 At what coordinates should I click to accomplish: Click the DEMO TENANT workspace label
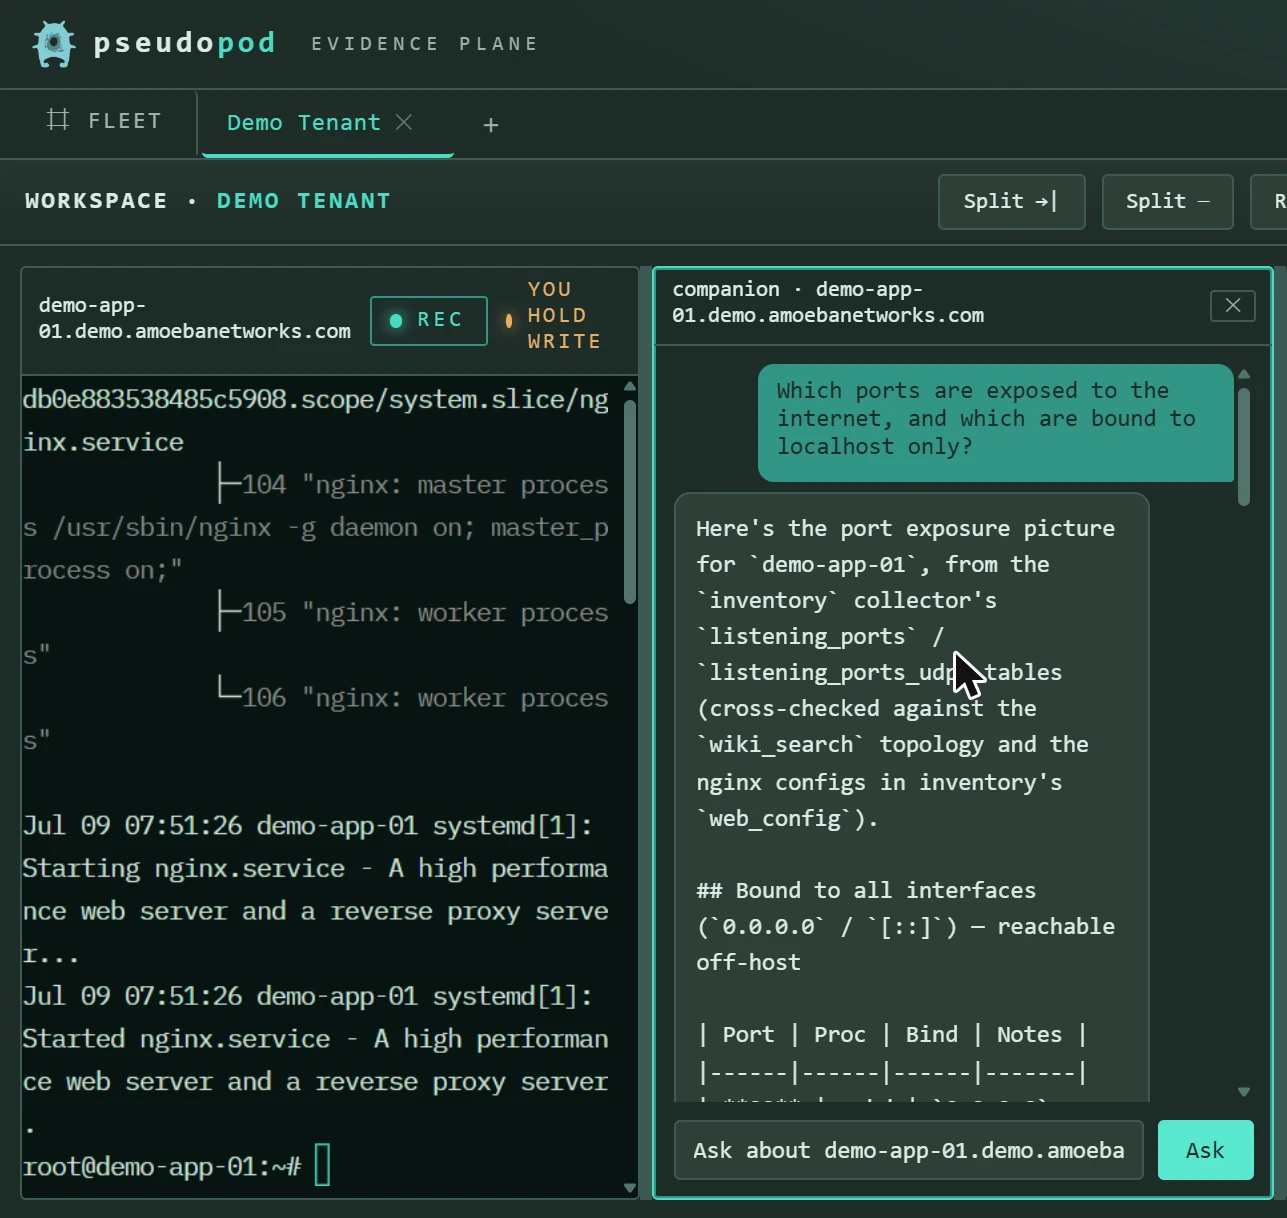(304, 201)
